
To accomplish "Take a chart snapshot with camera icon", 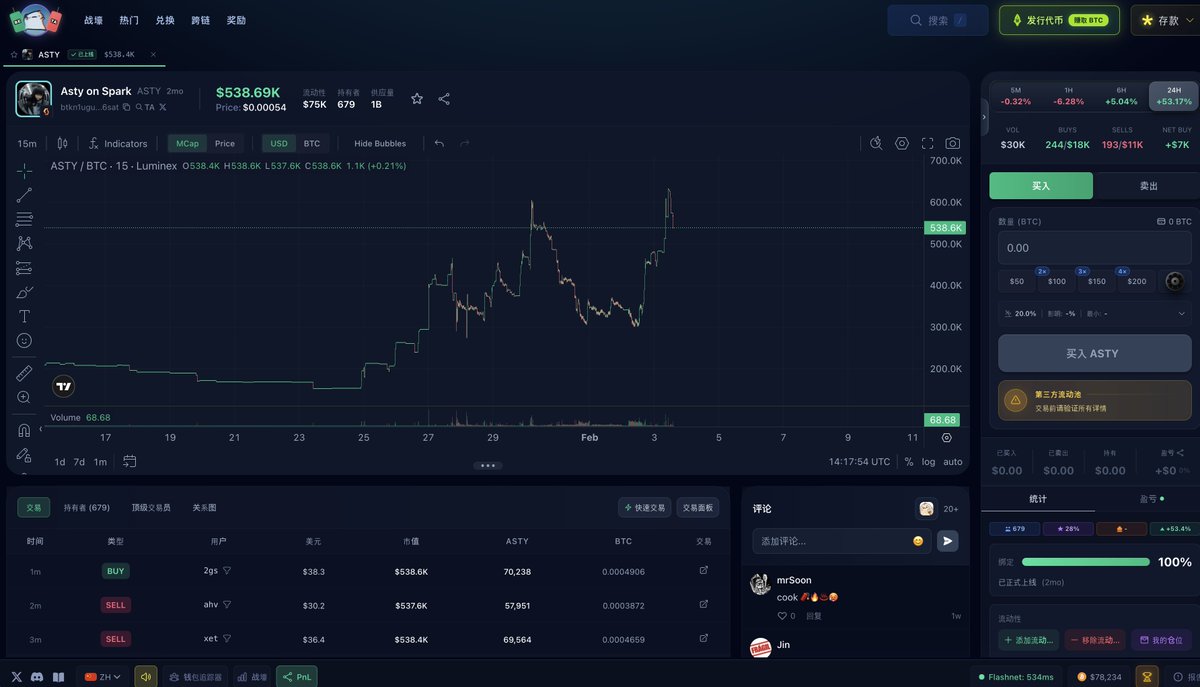I will click(x=953, y=143).
